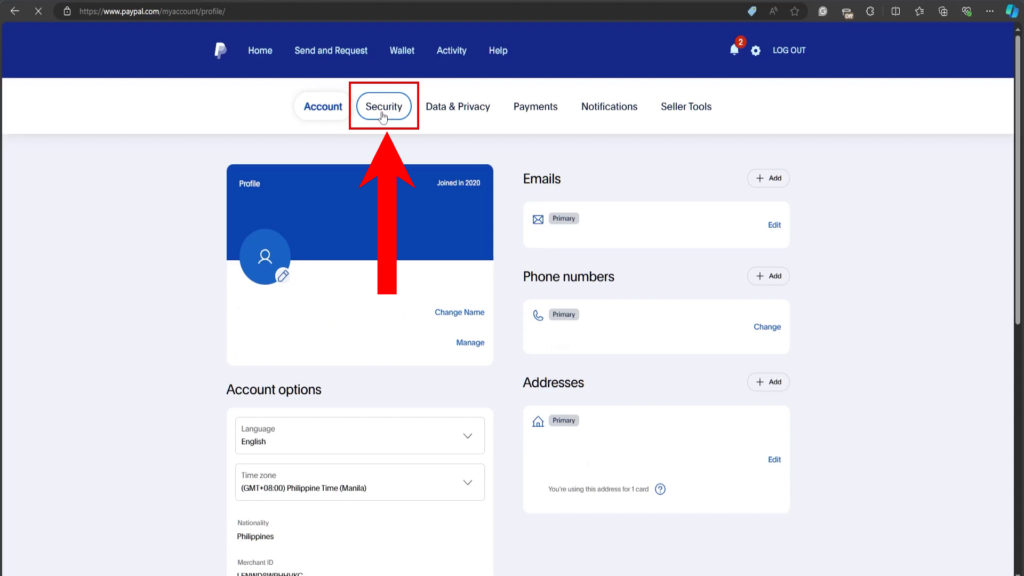Viewport: 1024px width, 576px height.
Task: Click the email envelope icon
Action: coord(537,219)
